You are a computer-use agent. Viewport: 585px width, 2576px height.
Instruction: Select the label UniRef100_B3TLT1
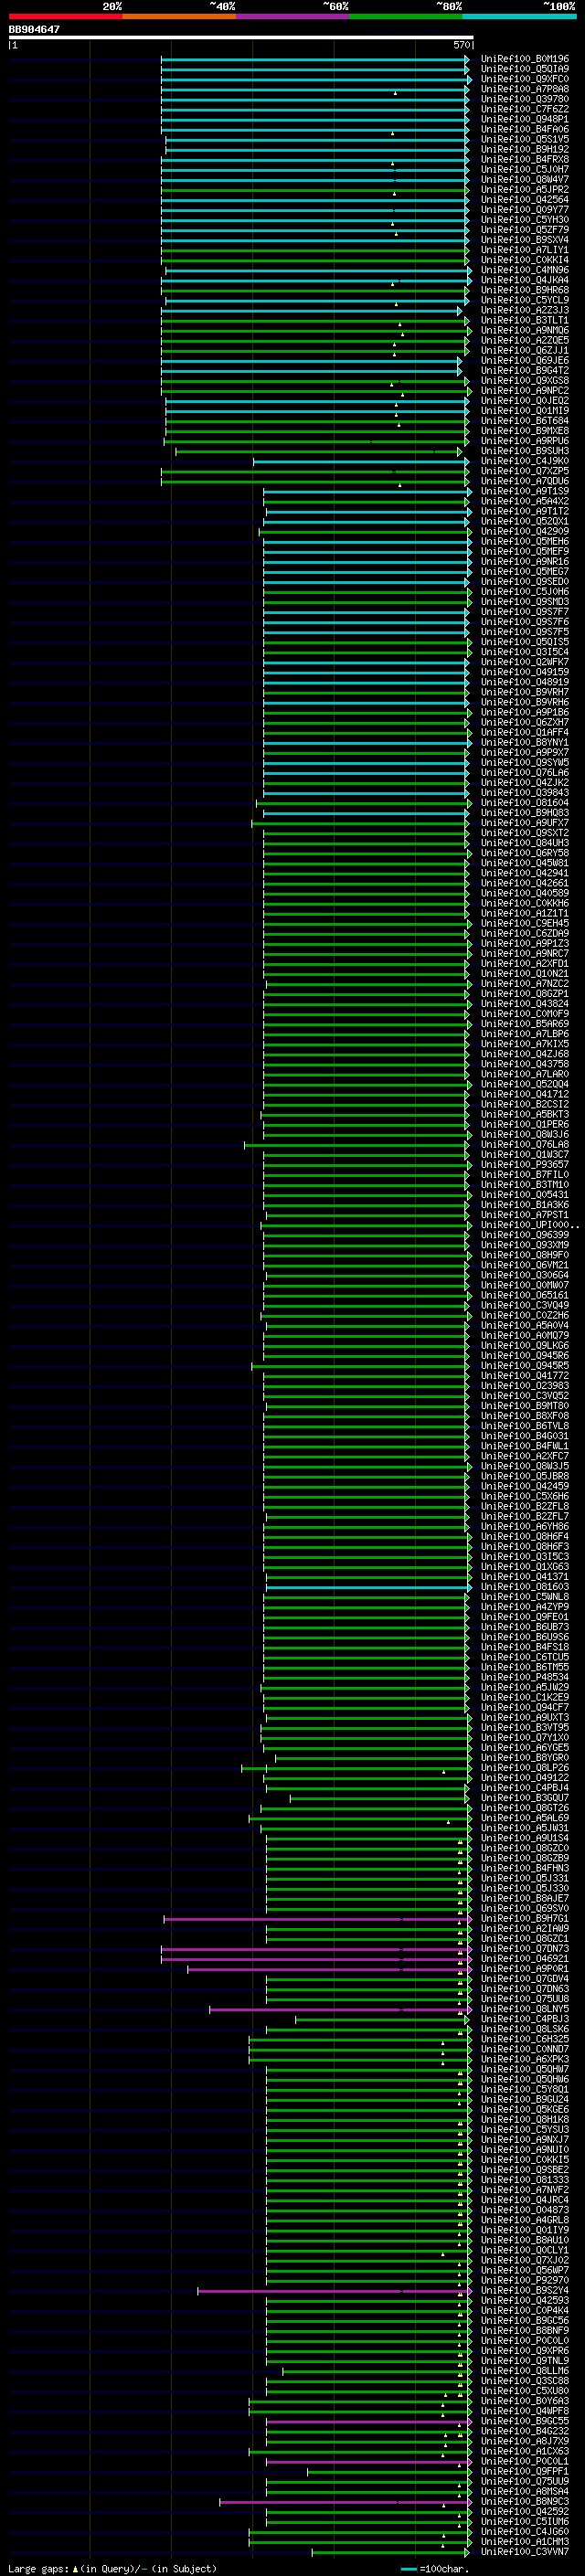(525, 320)
